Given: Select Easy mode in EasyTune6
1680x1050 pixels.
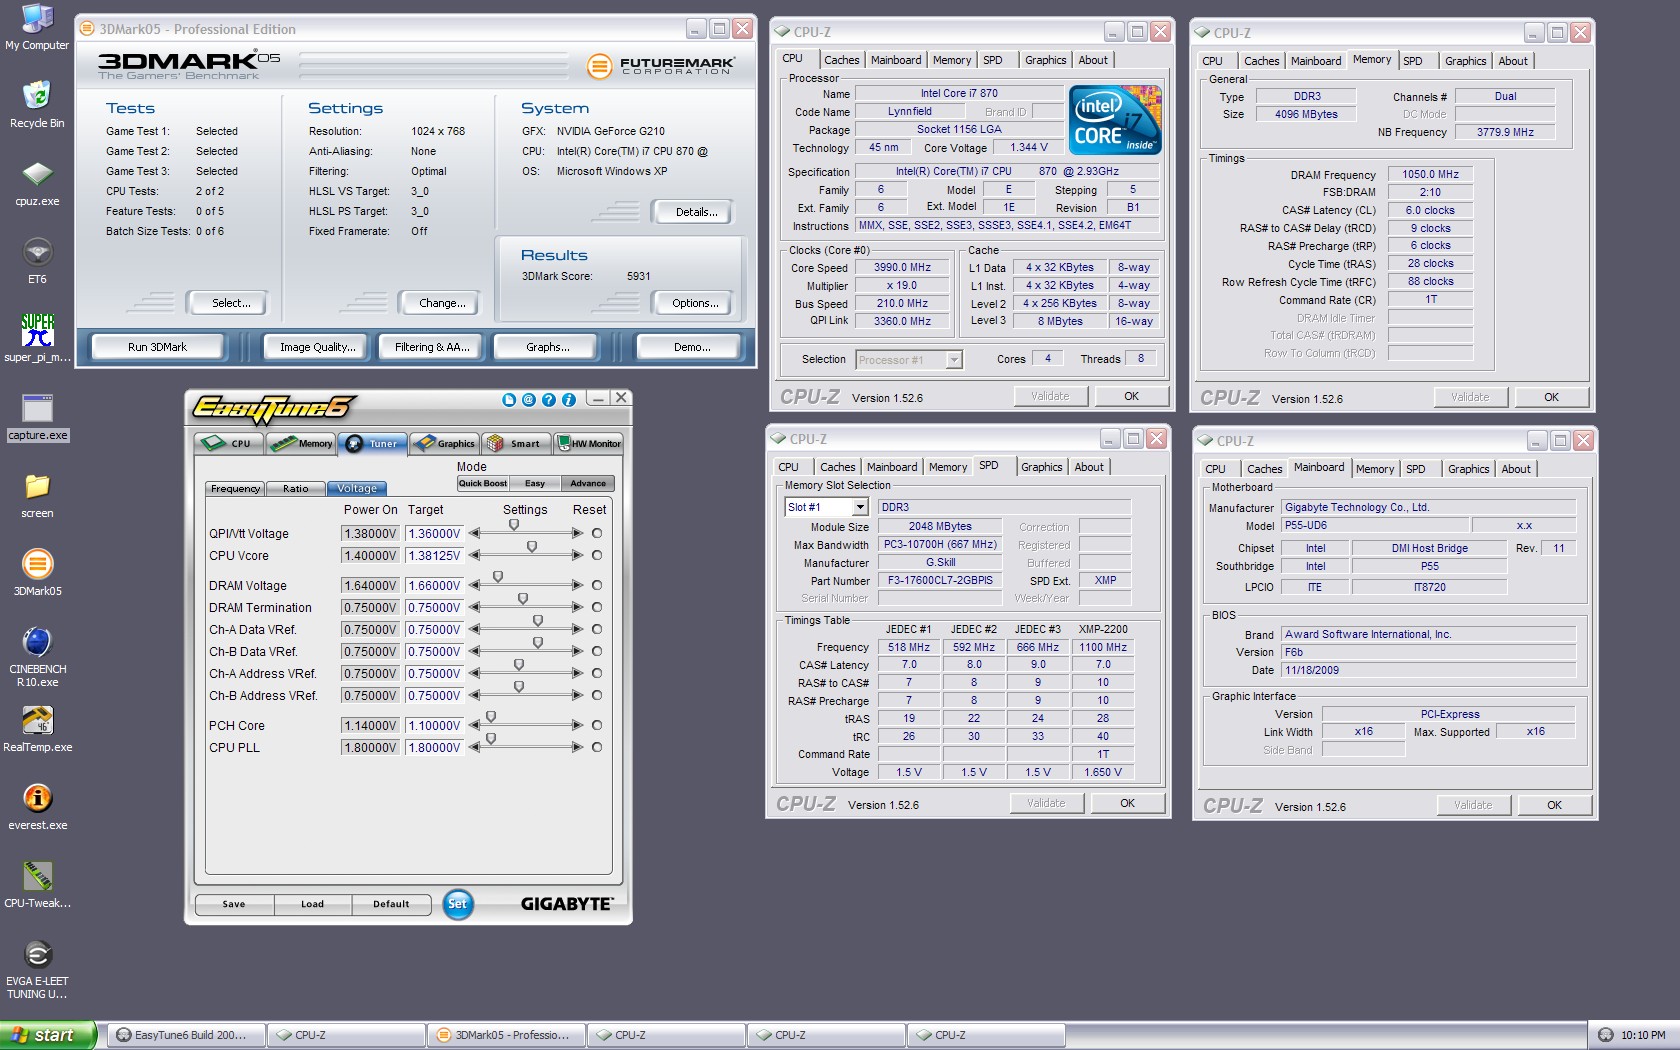Looking at the screenshot, I should coord(535,484).
